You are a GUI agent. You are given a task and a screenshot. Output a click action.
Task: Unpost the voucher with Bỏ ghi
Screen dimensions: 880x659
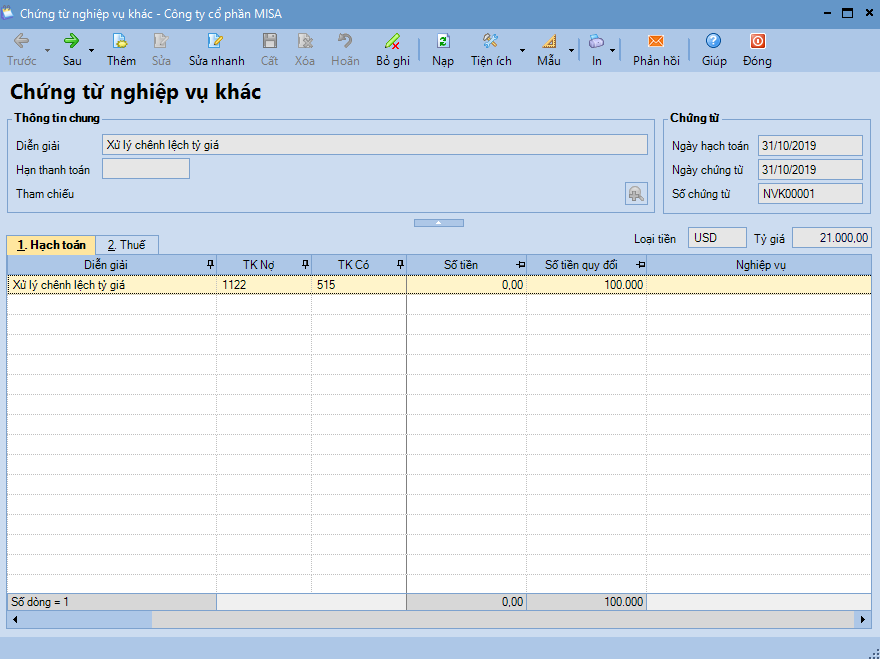click(393, 50)
